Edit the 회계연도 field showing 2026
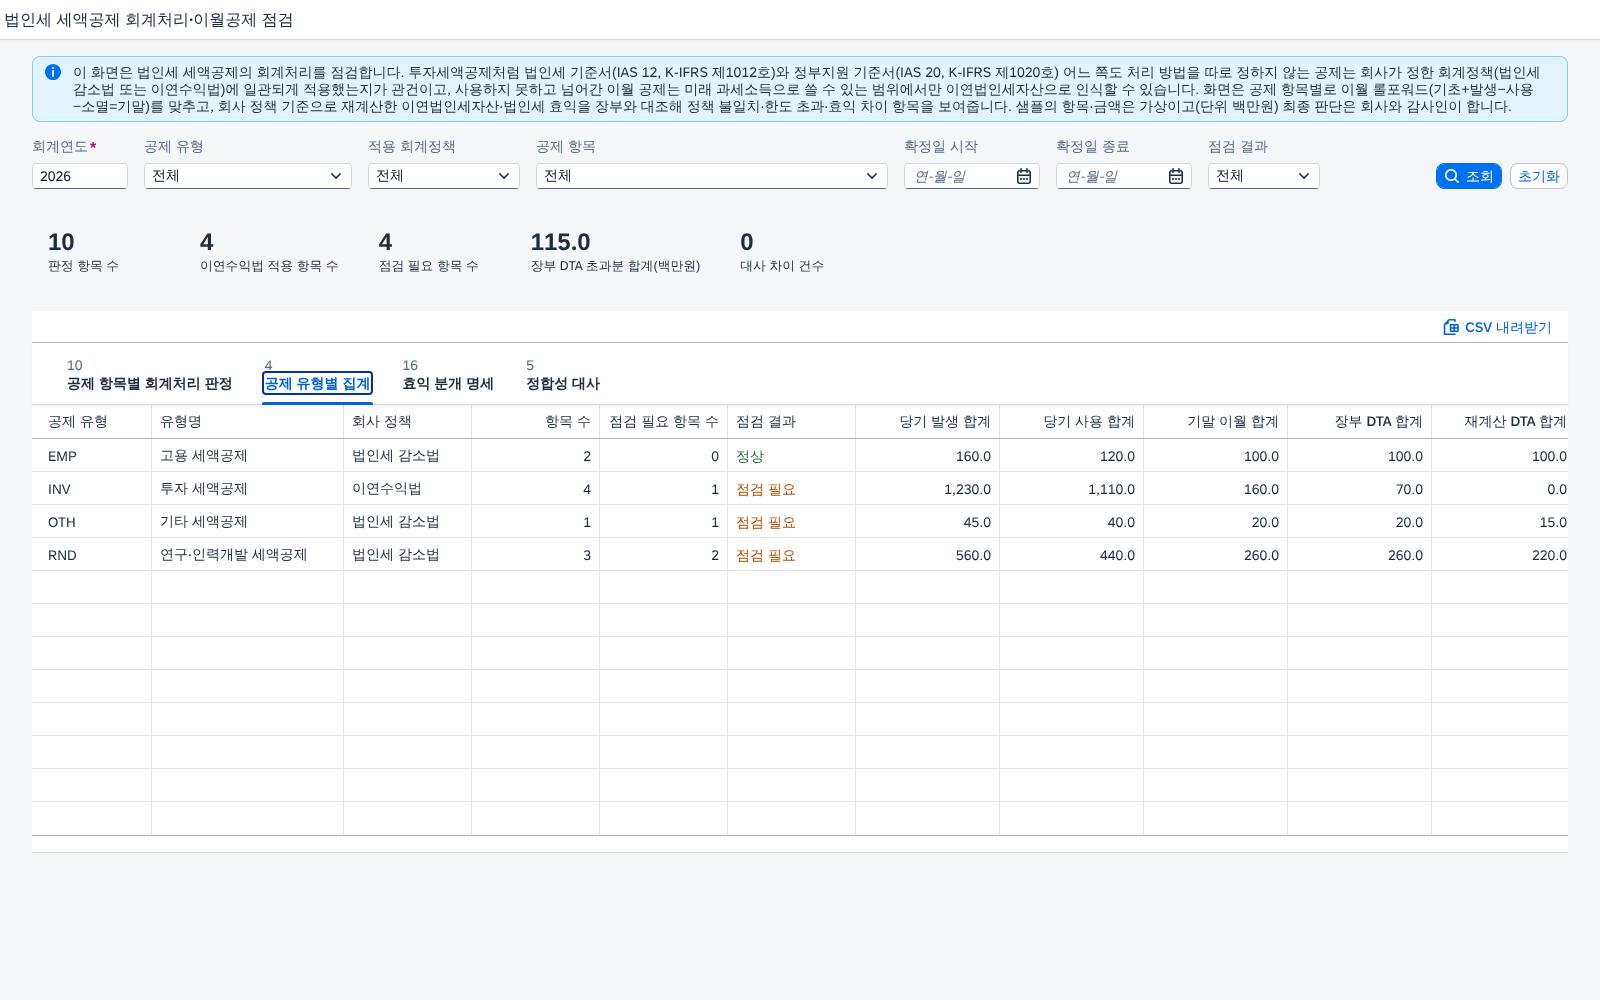Screen dimensions: 1600x1000 point(80,176)
